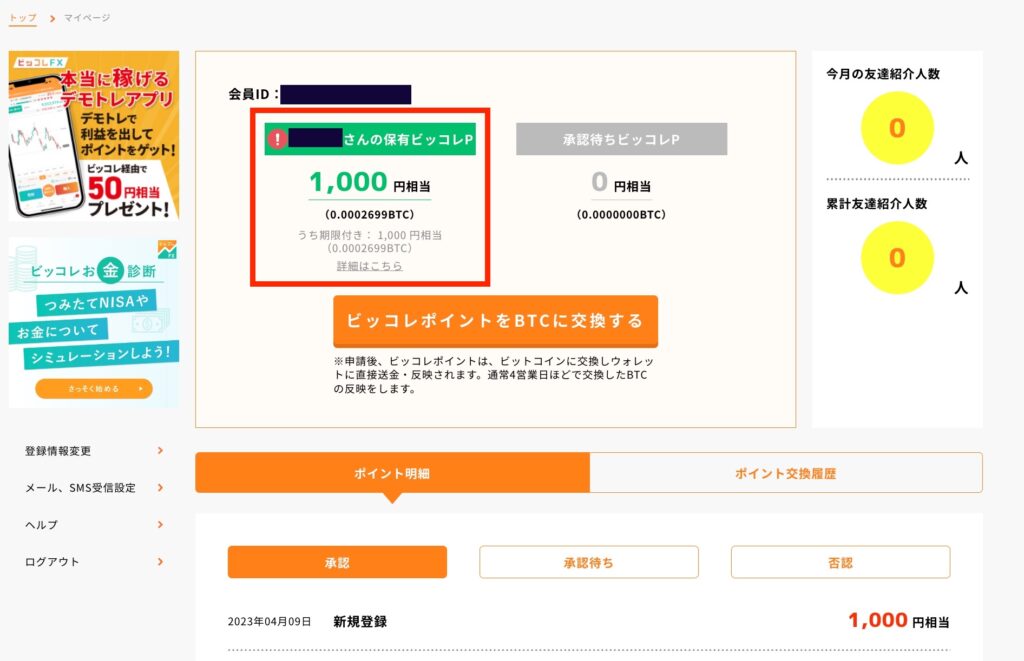Click the 今月の友達紹介人数 yellow counter circle
Image resolution: width=1024 pixels, height=661 pixels.
point(897,127)
